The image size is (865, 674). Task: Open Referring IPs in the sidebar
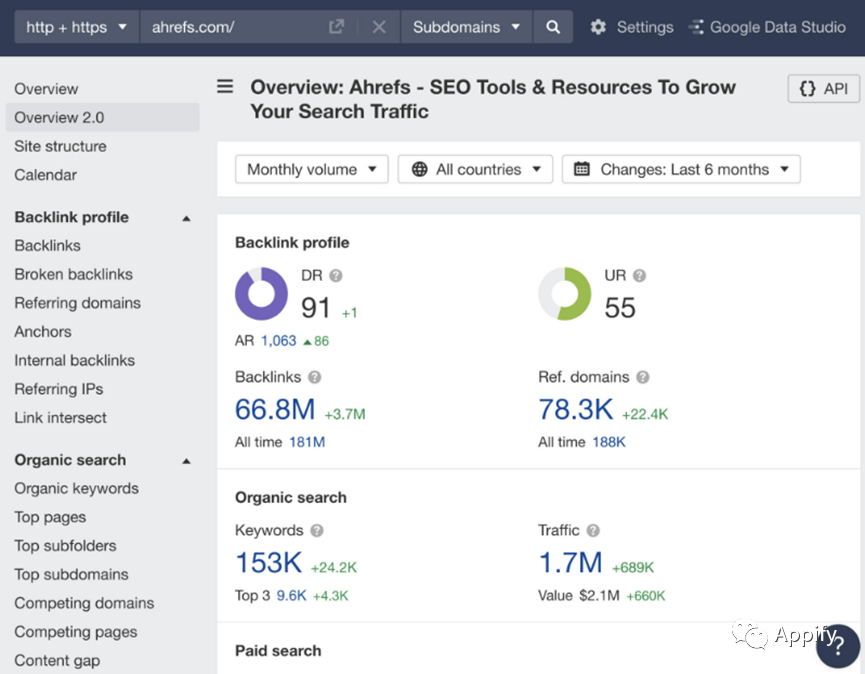[58, 389]
